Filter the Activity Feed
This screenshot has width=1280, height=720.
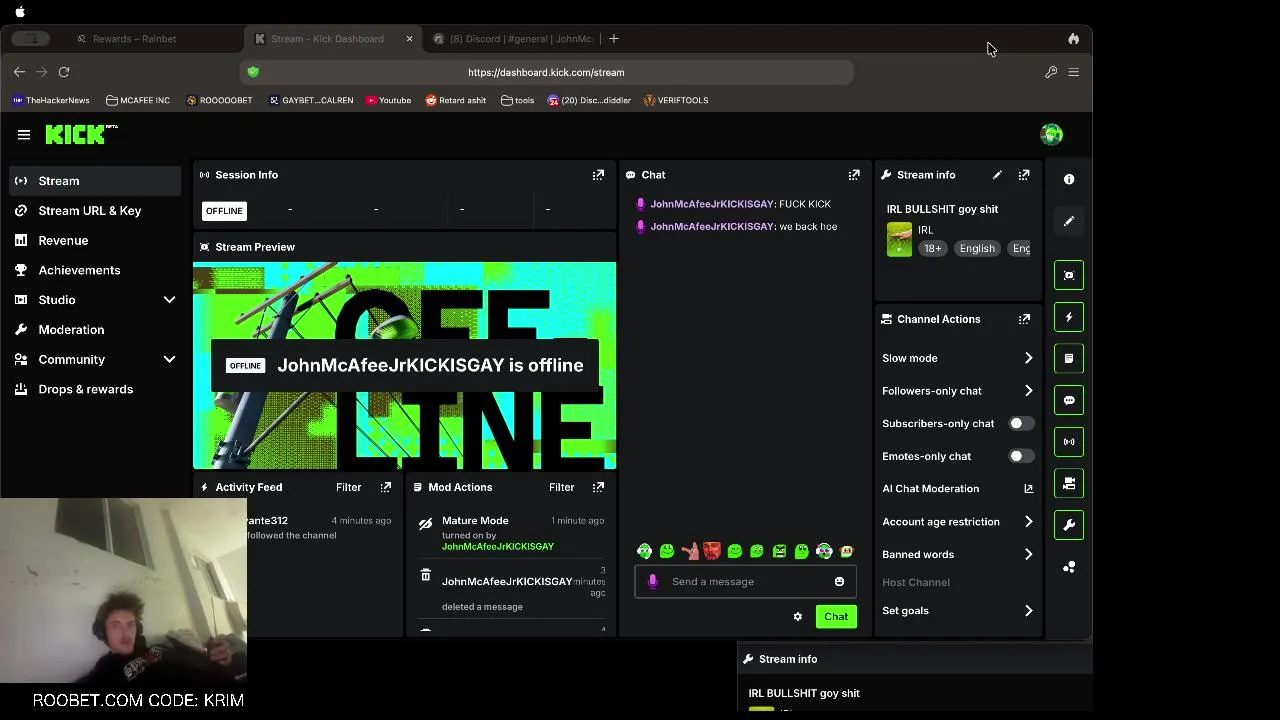click(348, 487)
